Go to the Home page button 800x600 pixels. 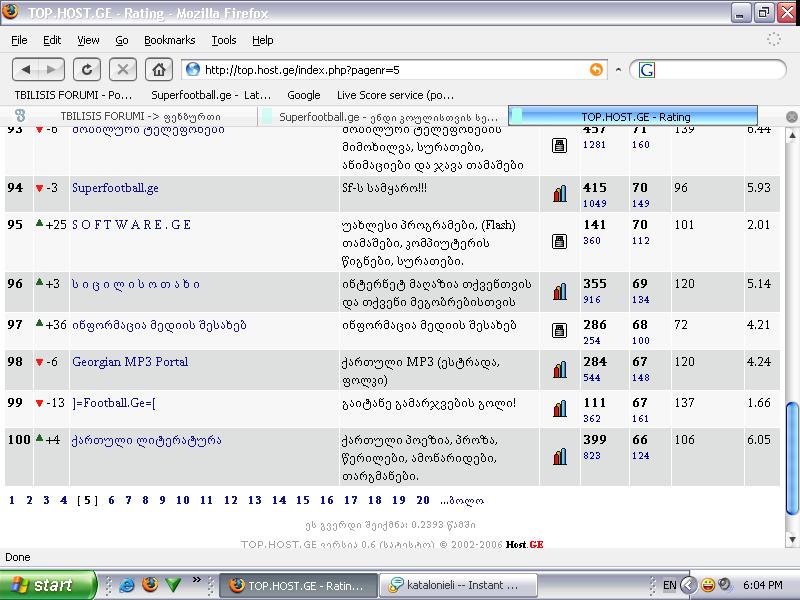coord(159,69)
